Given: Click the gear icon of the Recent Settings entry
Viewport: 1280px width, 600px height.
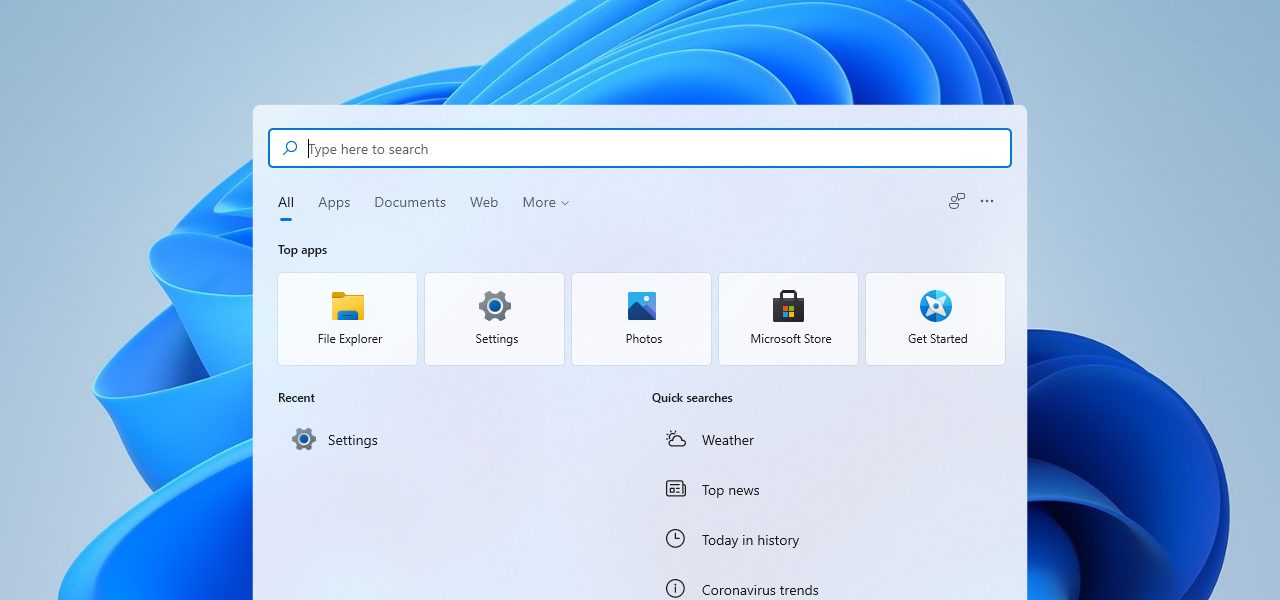Looking at the screenshot, I should point(304,439).
